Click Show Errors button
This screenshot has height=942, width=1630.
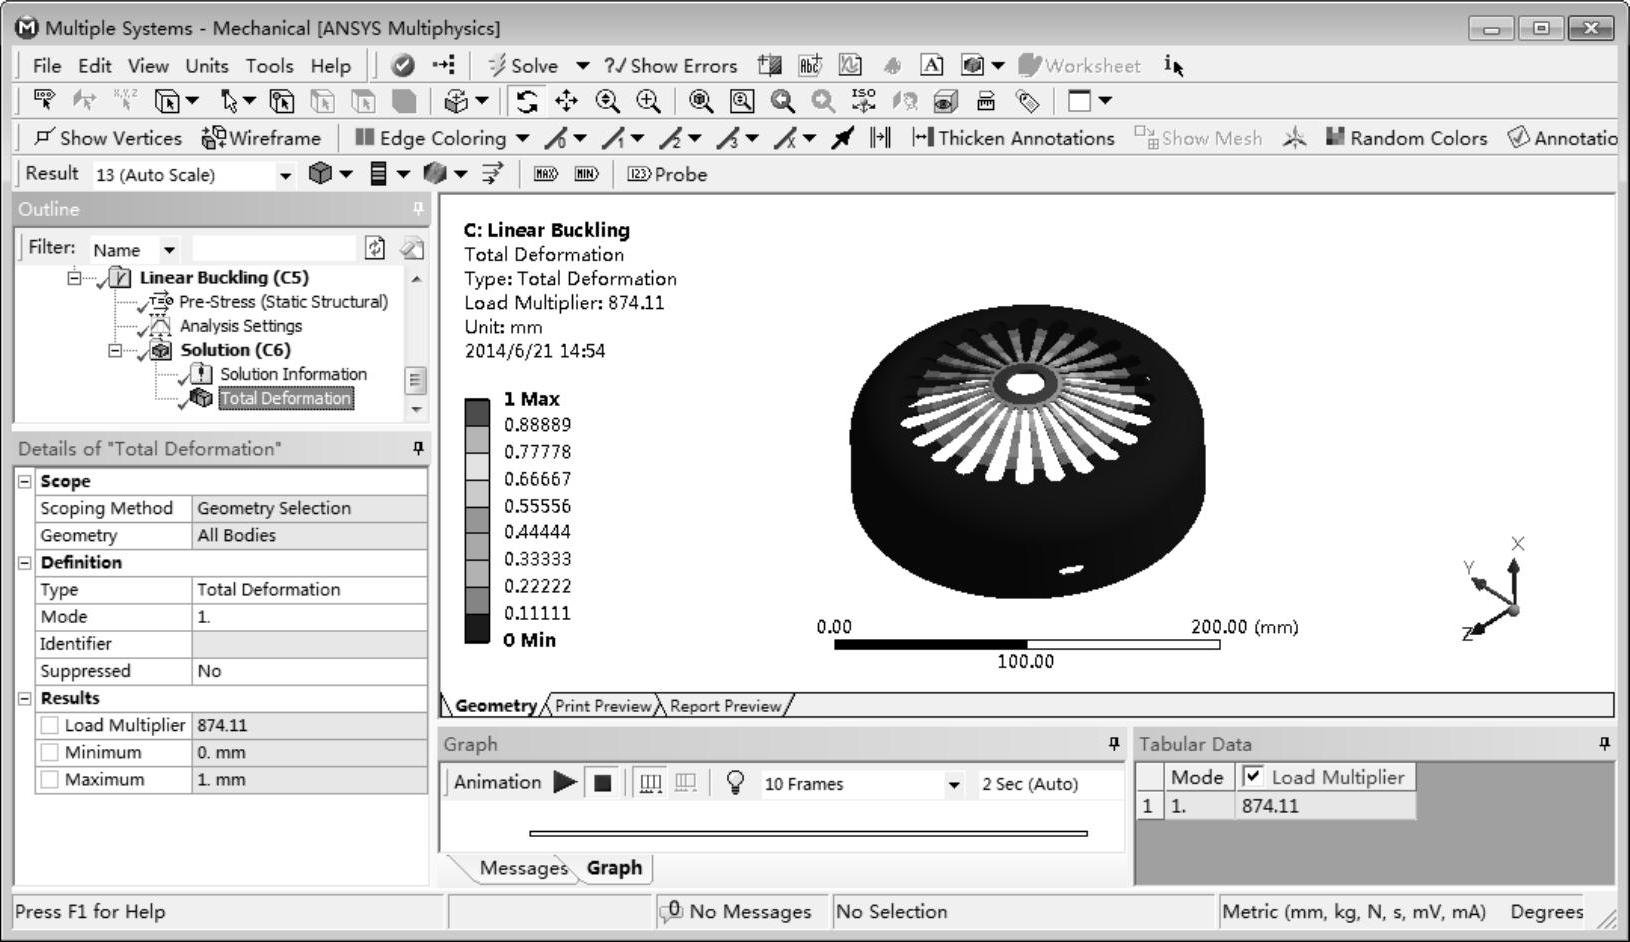[x=671, y=66]
